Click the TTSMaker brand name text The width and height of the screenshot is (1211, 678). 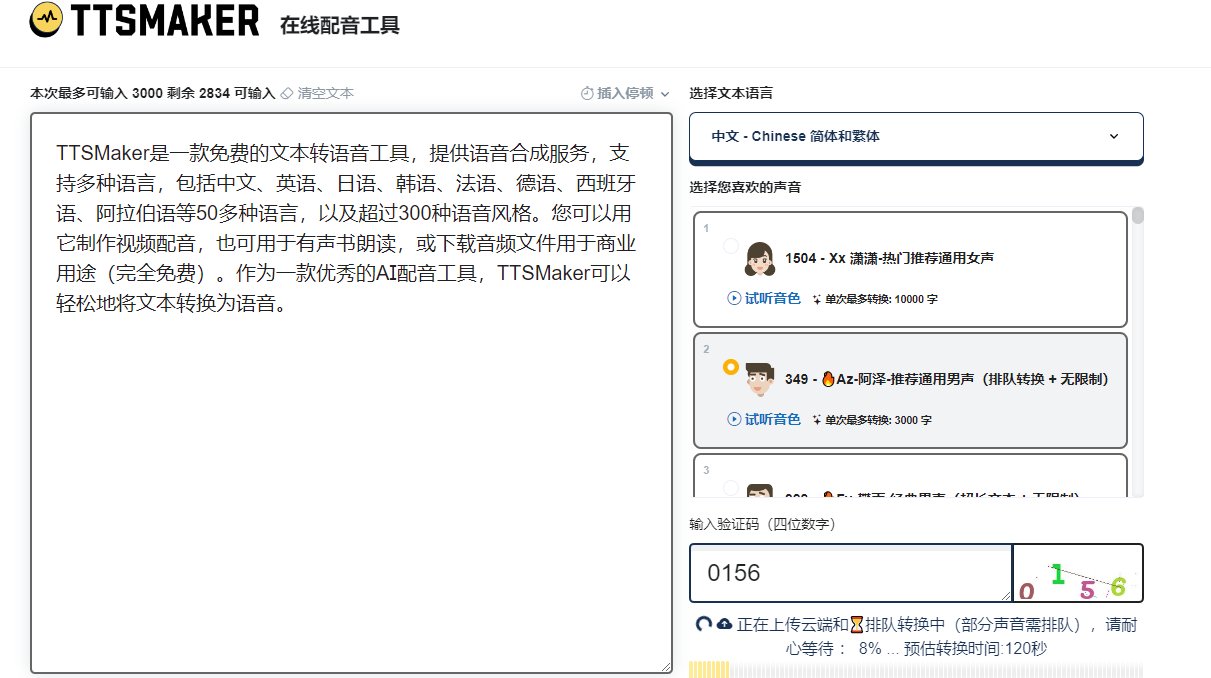point(165,22)
